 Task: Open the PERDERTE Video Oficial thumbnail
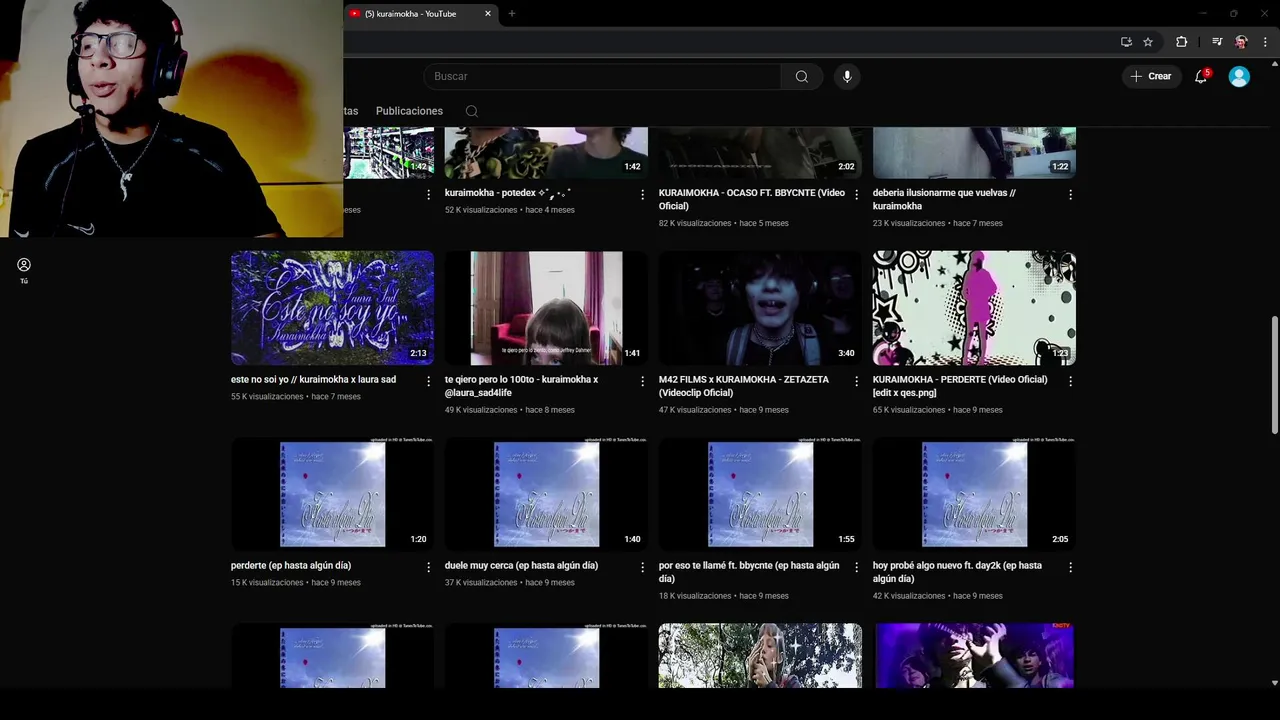pos(974,308)
